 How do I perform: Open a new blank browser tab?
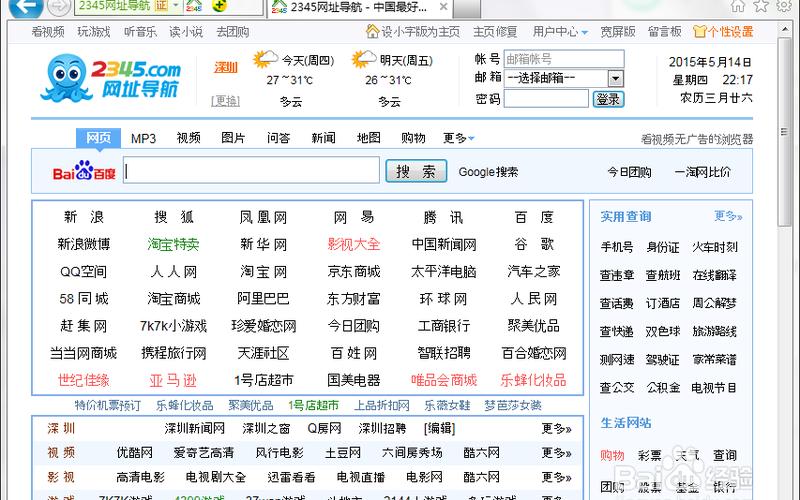tap(466, 8)
